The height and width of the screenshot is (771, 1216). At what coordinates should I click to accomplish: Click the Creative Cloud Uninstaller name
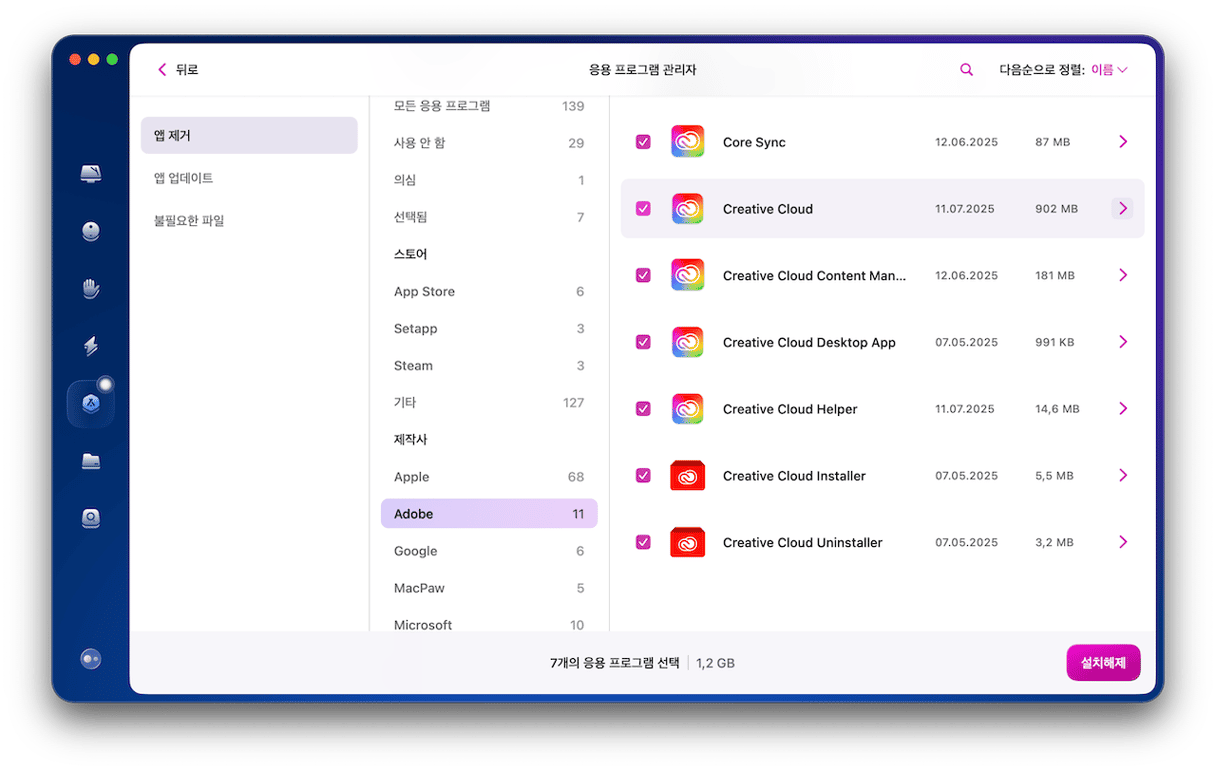coord(803,543)
